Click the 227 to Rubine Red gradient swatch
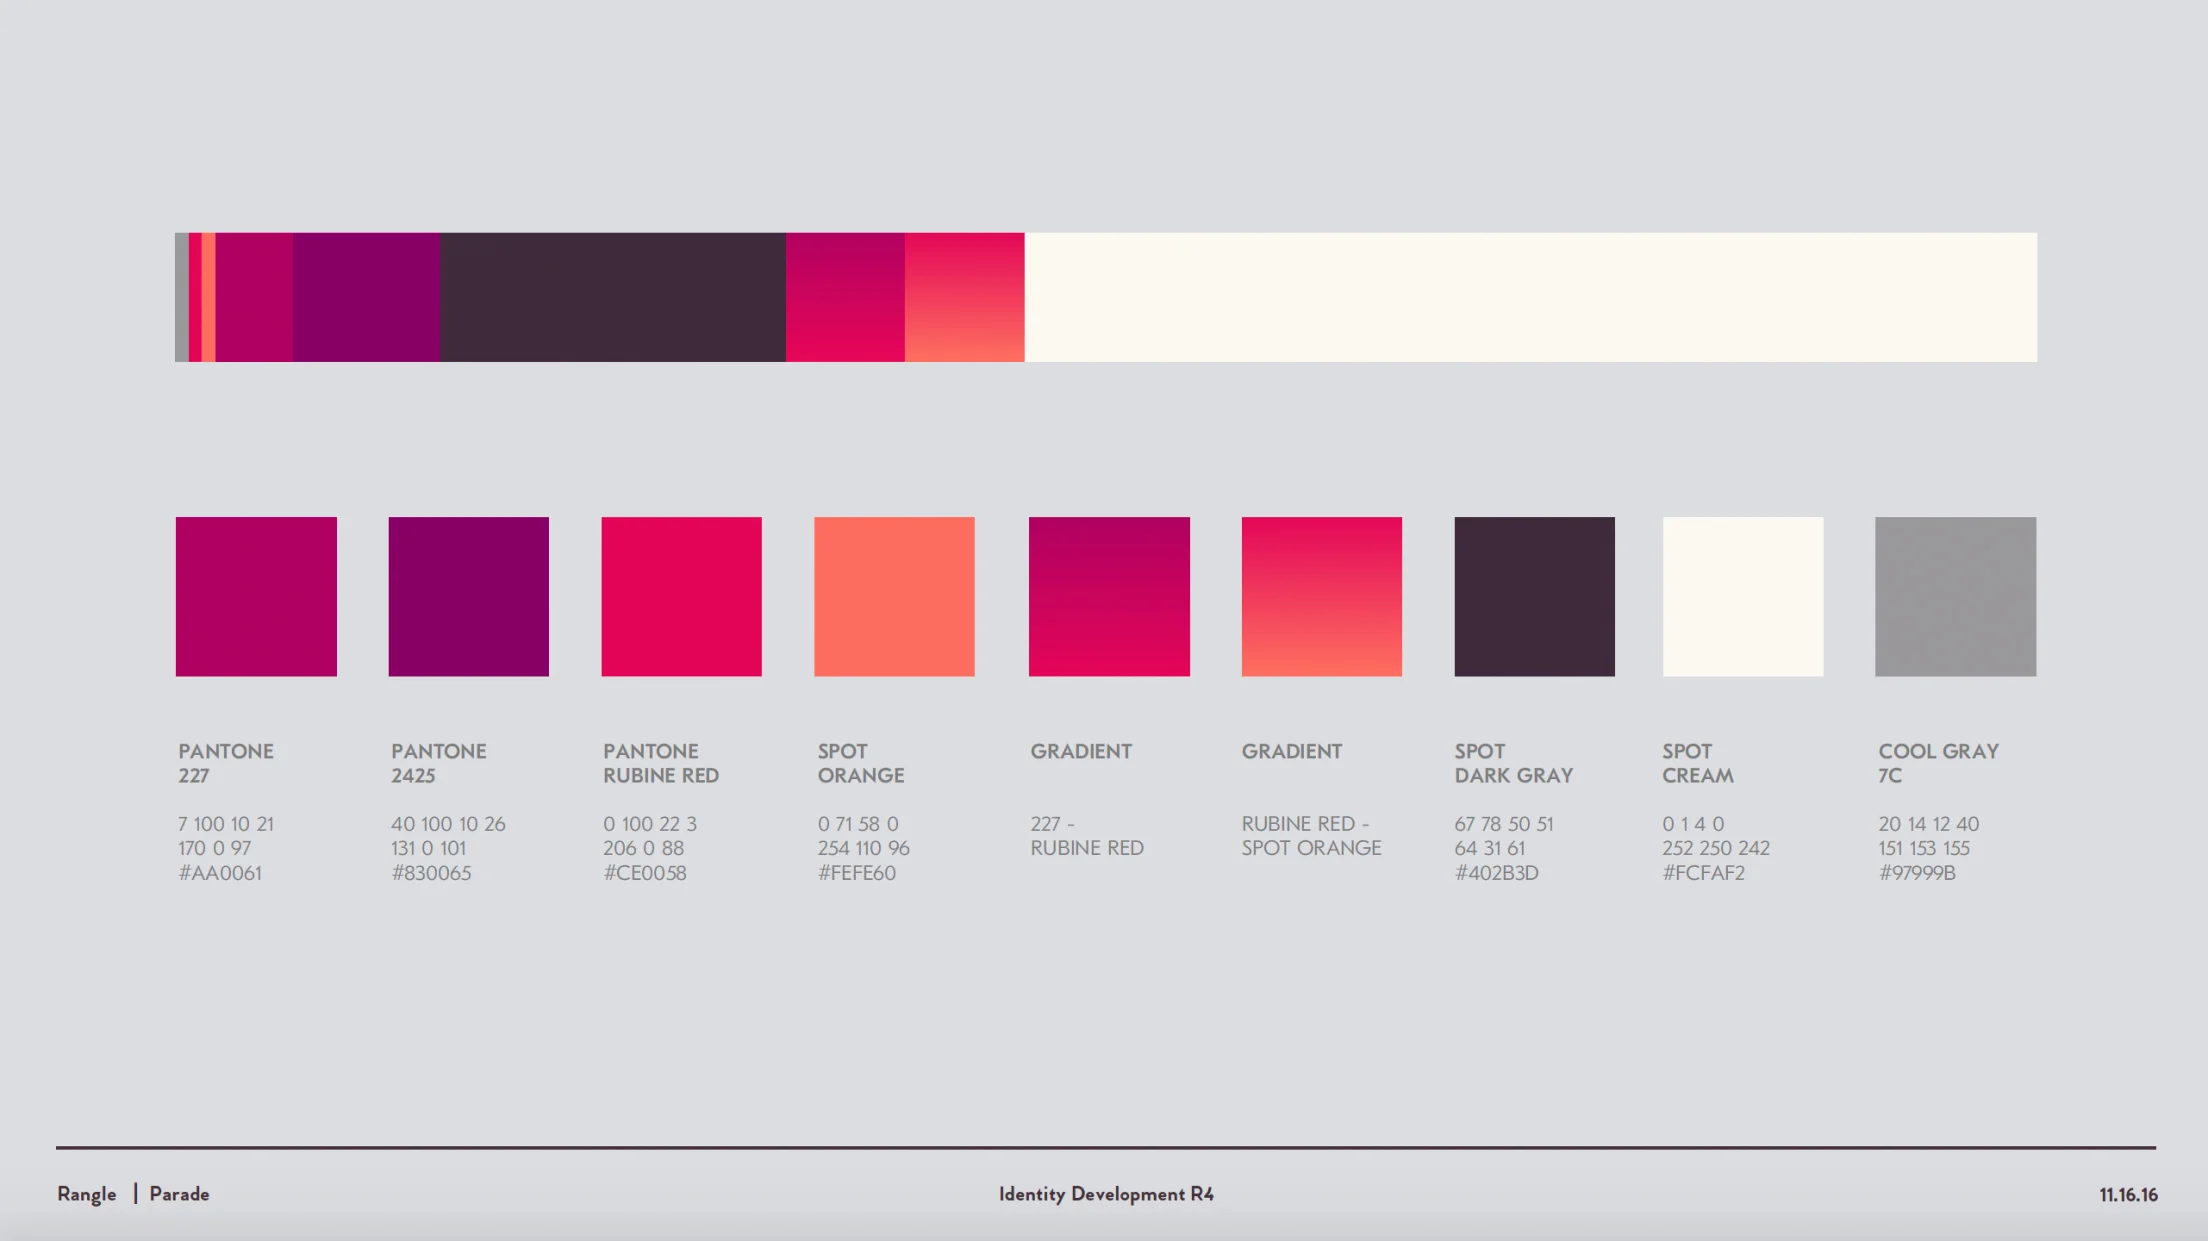Image resolution: width=2208 pixels, height=1241 pixels. tap(1109, 596)
